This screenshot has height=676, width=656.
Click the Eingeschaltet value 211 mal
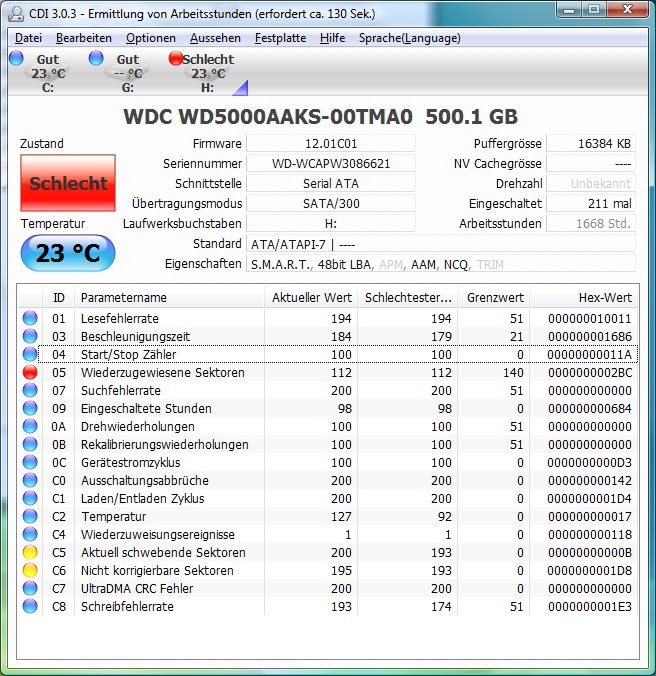(x=591, y=203)
